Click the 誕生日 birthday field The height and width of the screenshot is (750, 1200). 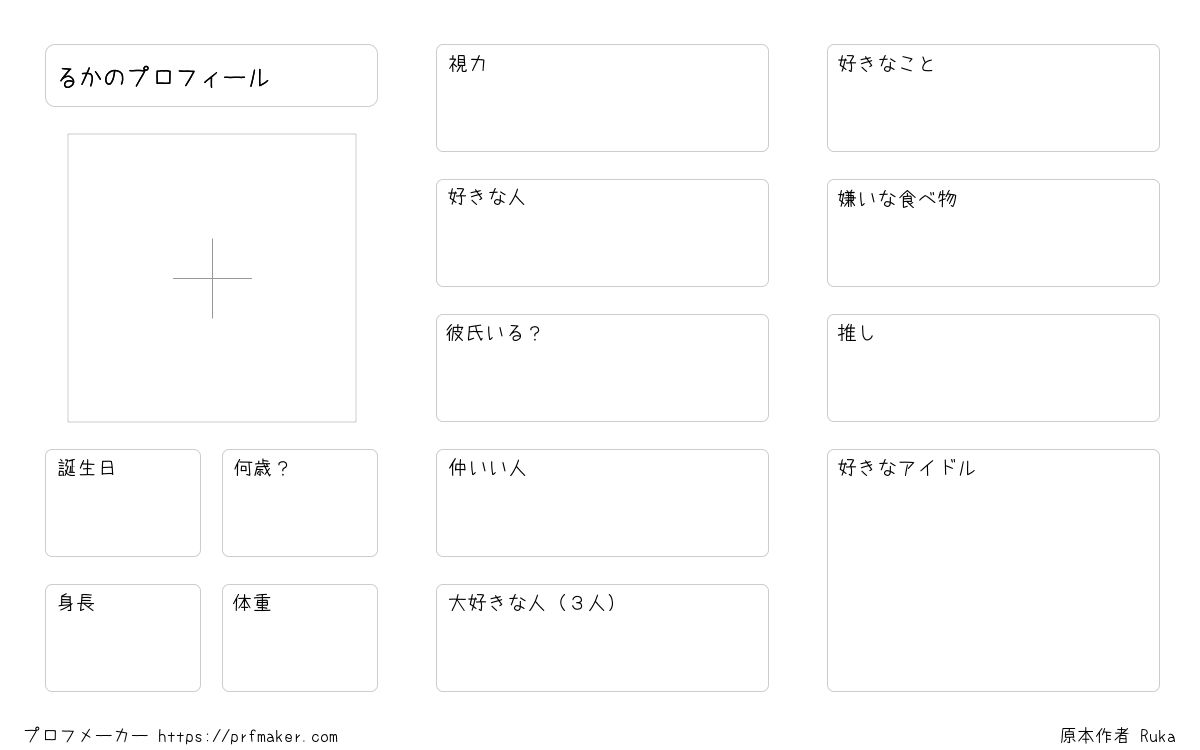click(x=123, y=503)
